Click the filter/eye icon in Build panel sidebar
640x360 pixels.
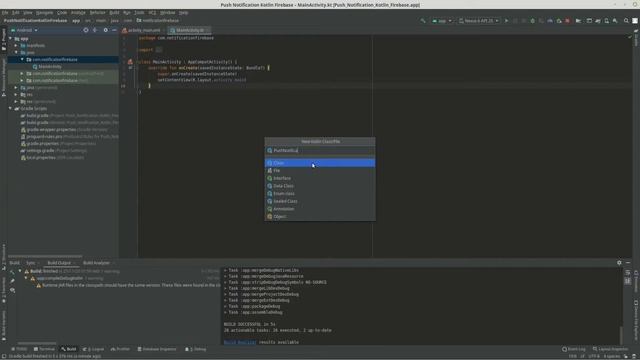coord(13,291)
